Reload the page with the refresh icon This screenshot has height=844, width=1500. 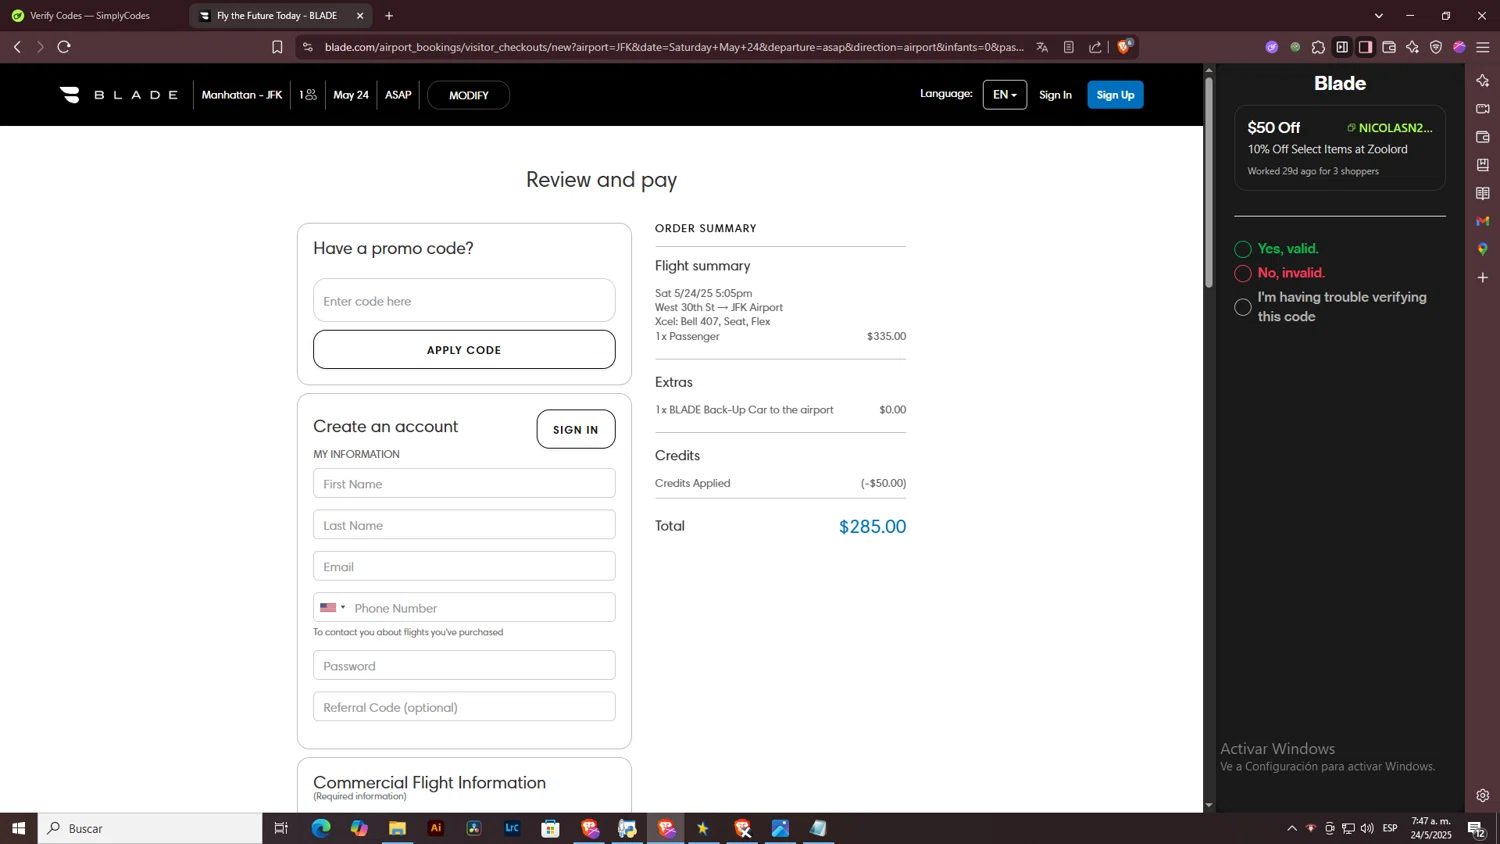(64, 47)
